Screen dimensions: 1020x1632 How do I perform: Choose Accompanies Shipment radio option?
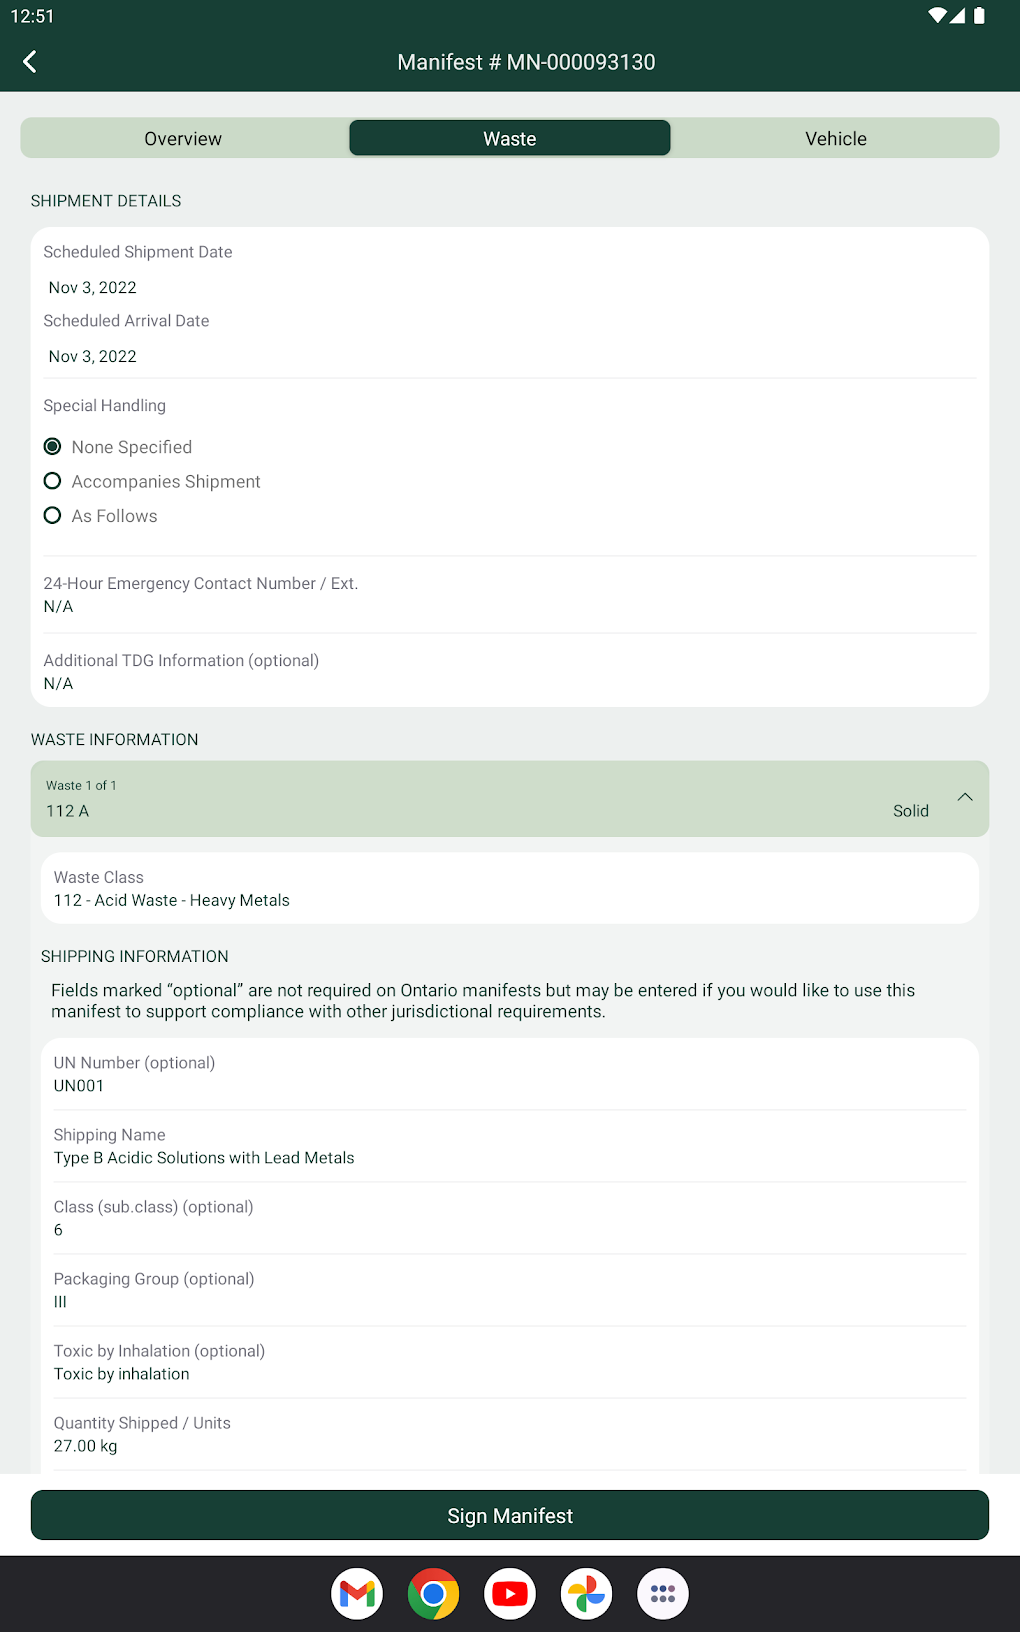coord(53,481)
